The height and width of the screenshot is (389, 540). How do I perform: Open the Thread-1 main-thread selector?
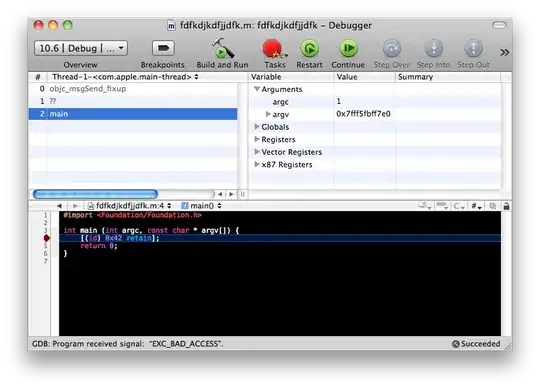125,77
